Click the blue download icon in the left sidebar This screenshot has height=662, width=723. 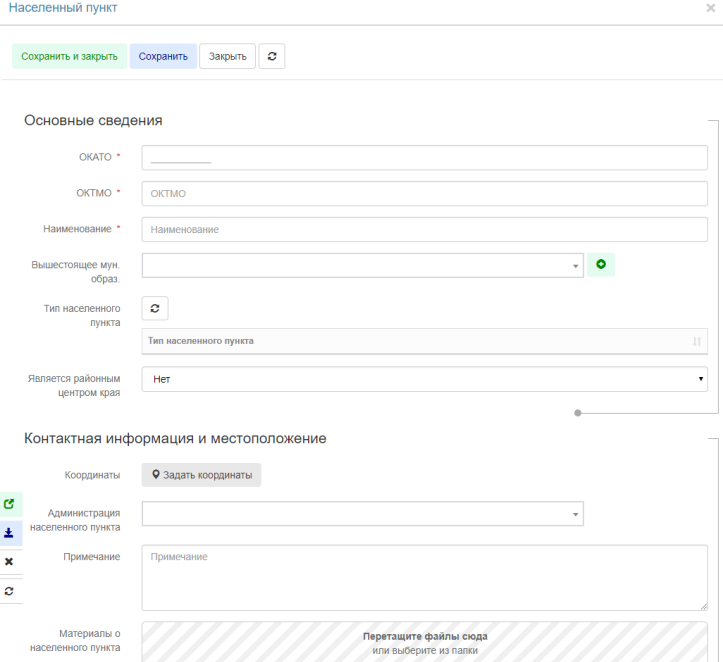coord(10,533)
